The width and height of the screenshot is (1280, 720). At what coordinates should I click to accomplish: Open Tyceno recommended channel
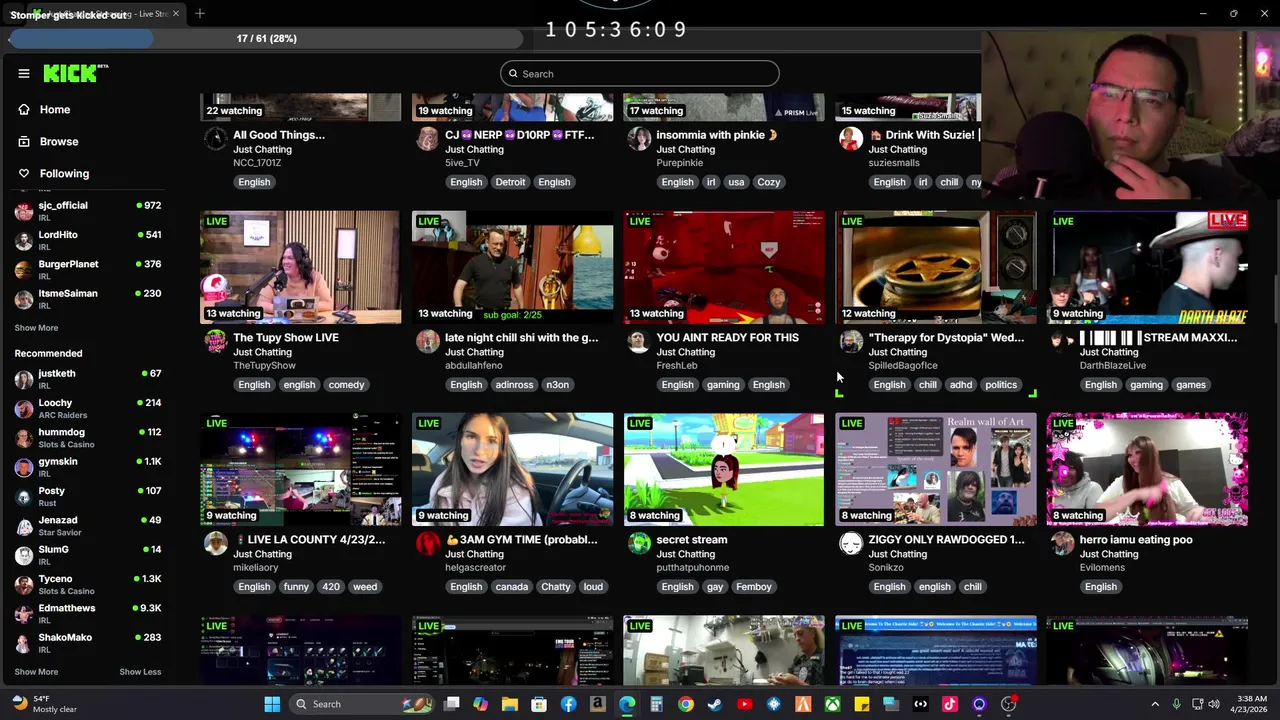coord(88,584)
